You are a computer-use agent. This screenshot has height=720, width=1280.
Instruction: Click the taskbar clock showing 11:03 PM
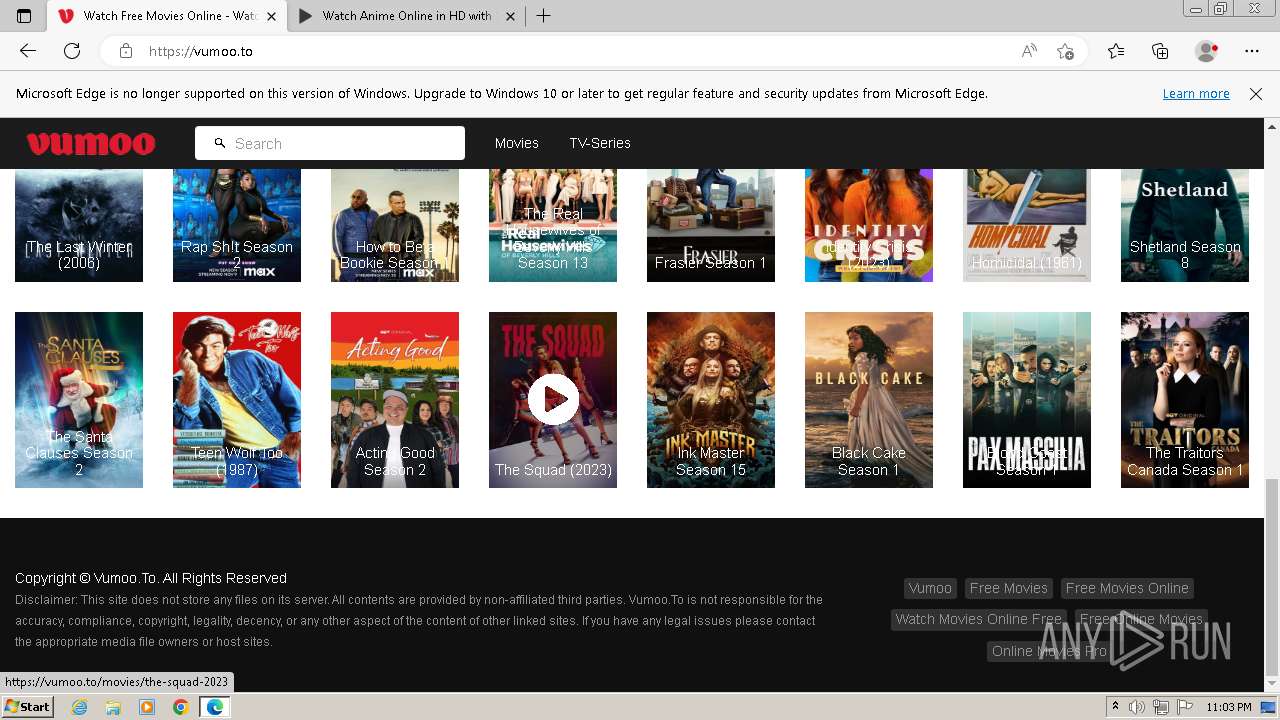click(1229, 707)
